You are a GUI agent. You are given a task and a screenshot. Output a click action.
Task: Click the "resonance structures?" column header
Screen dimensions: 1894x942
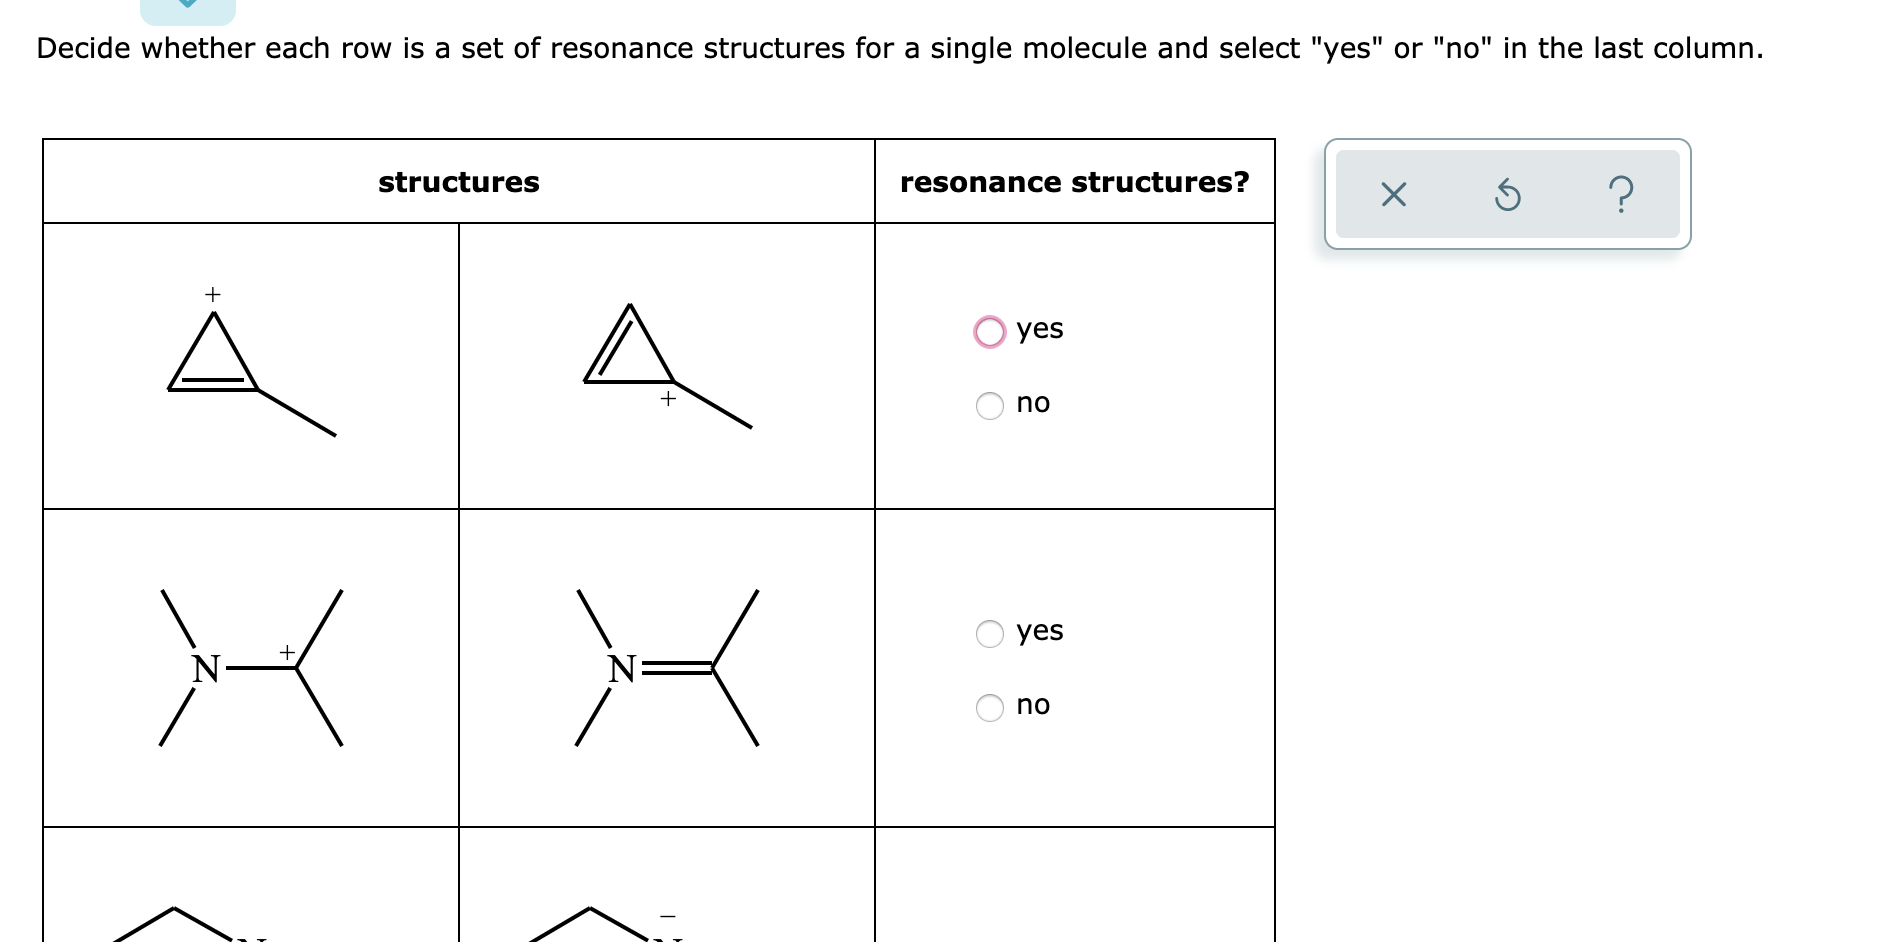point(1074,182)
